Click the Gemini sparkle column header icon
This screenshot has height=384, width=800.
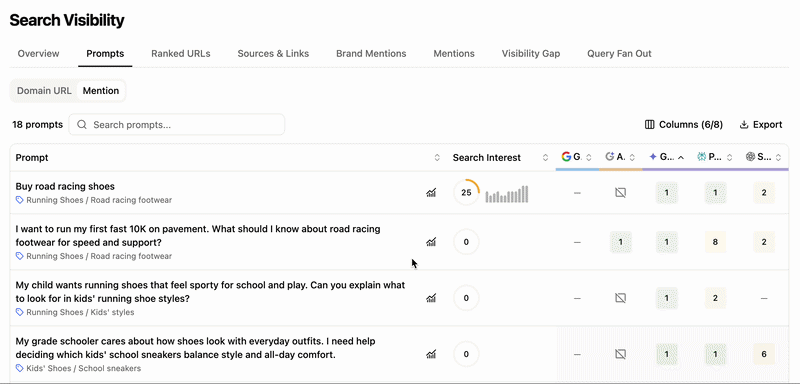pos(653,157)
